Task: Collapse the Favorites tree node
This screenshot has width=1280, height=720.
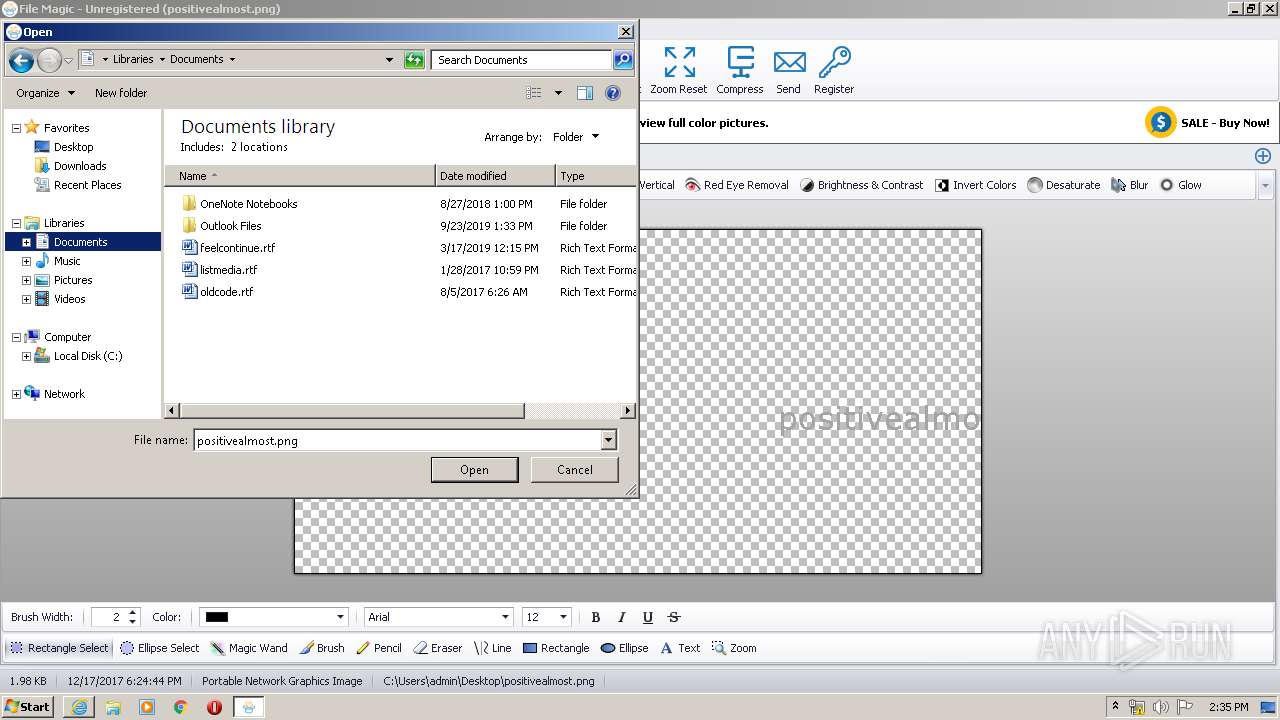Action: pyautogui.click(x=16, y=128)
